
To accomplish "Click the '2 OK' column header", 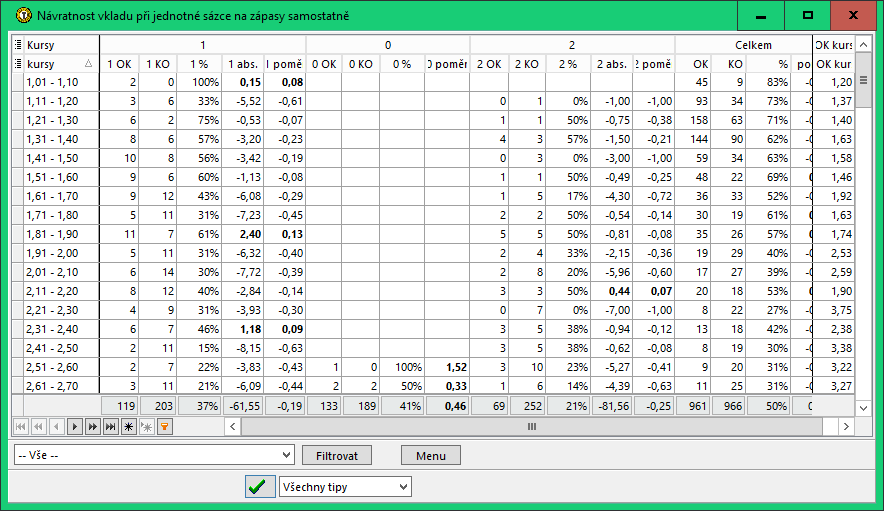I will coord(489,64).
